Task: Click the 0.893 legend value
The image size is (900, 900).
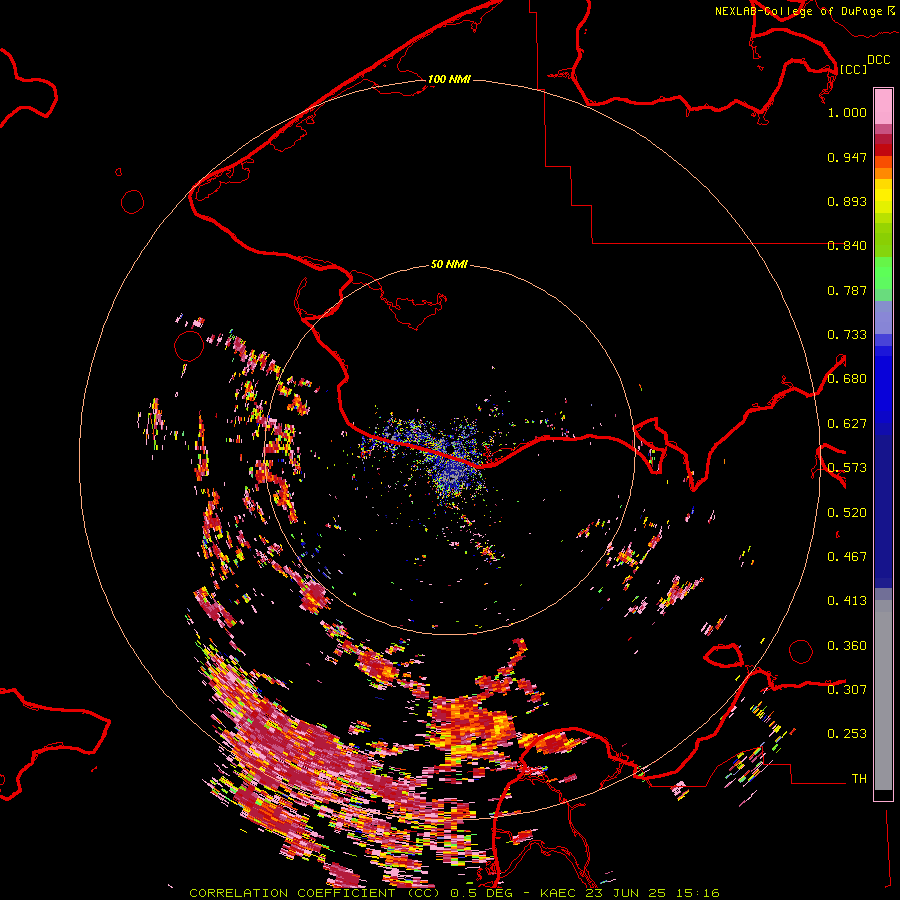Action: point(847,201)
